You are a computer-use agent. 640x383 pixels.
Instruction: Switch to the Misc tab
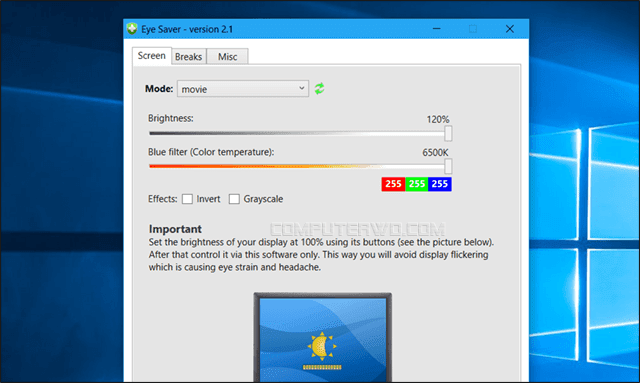pyautogui.click(x=227, y=56)
